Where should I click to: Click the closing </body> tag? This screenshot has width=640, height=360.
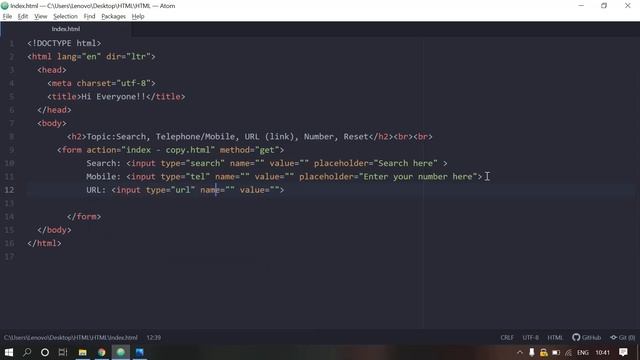point(54,230)
